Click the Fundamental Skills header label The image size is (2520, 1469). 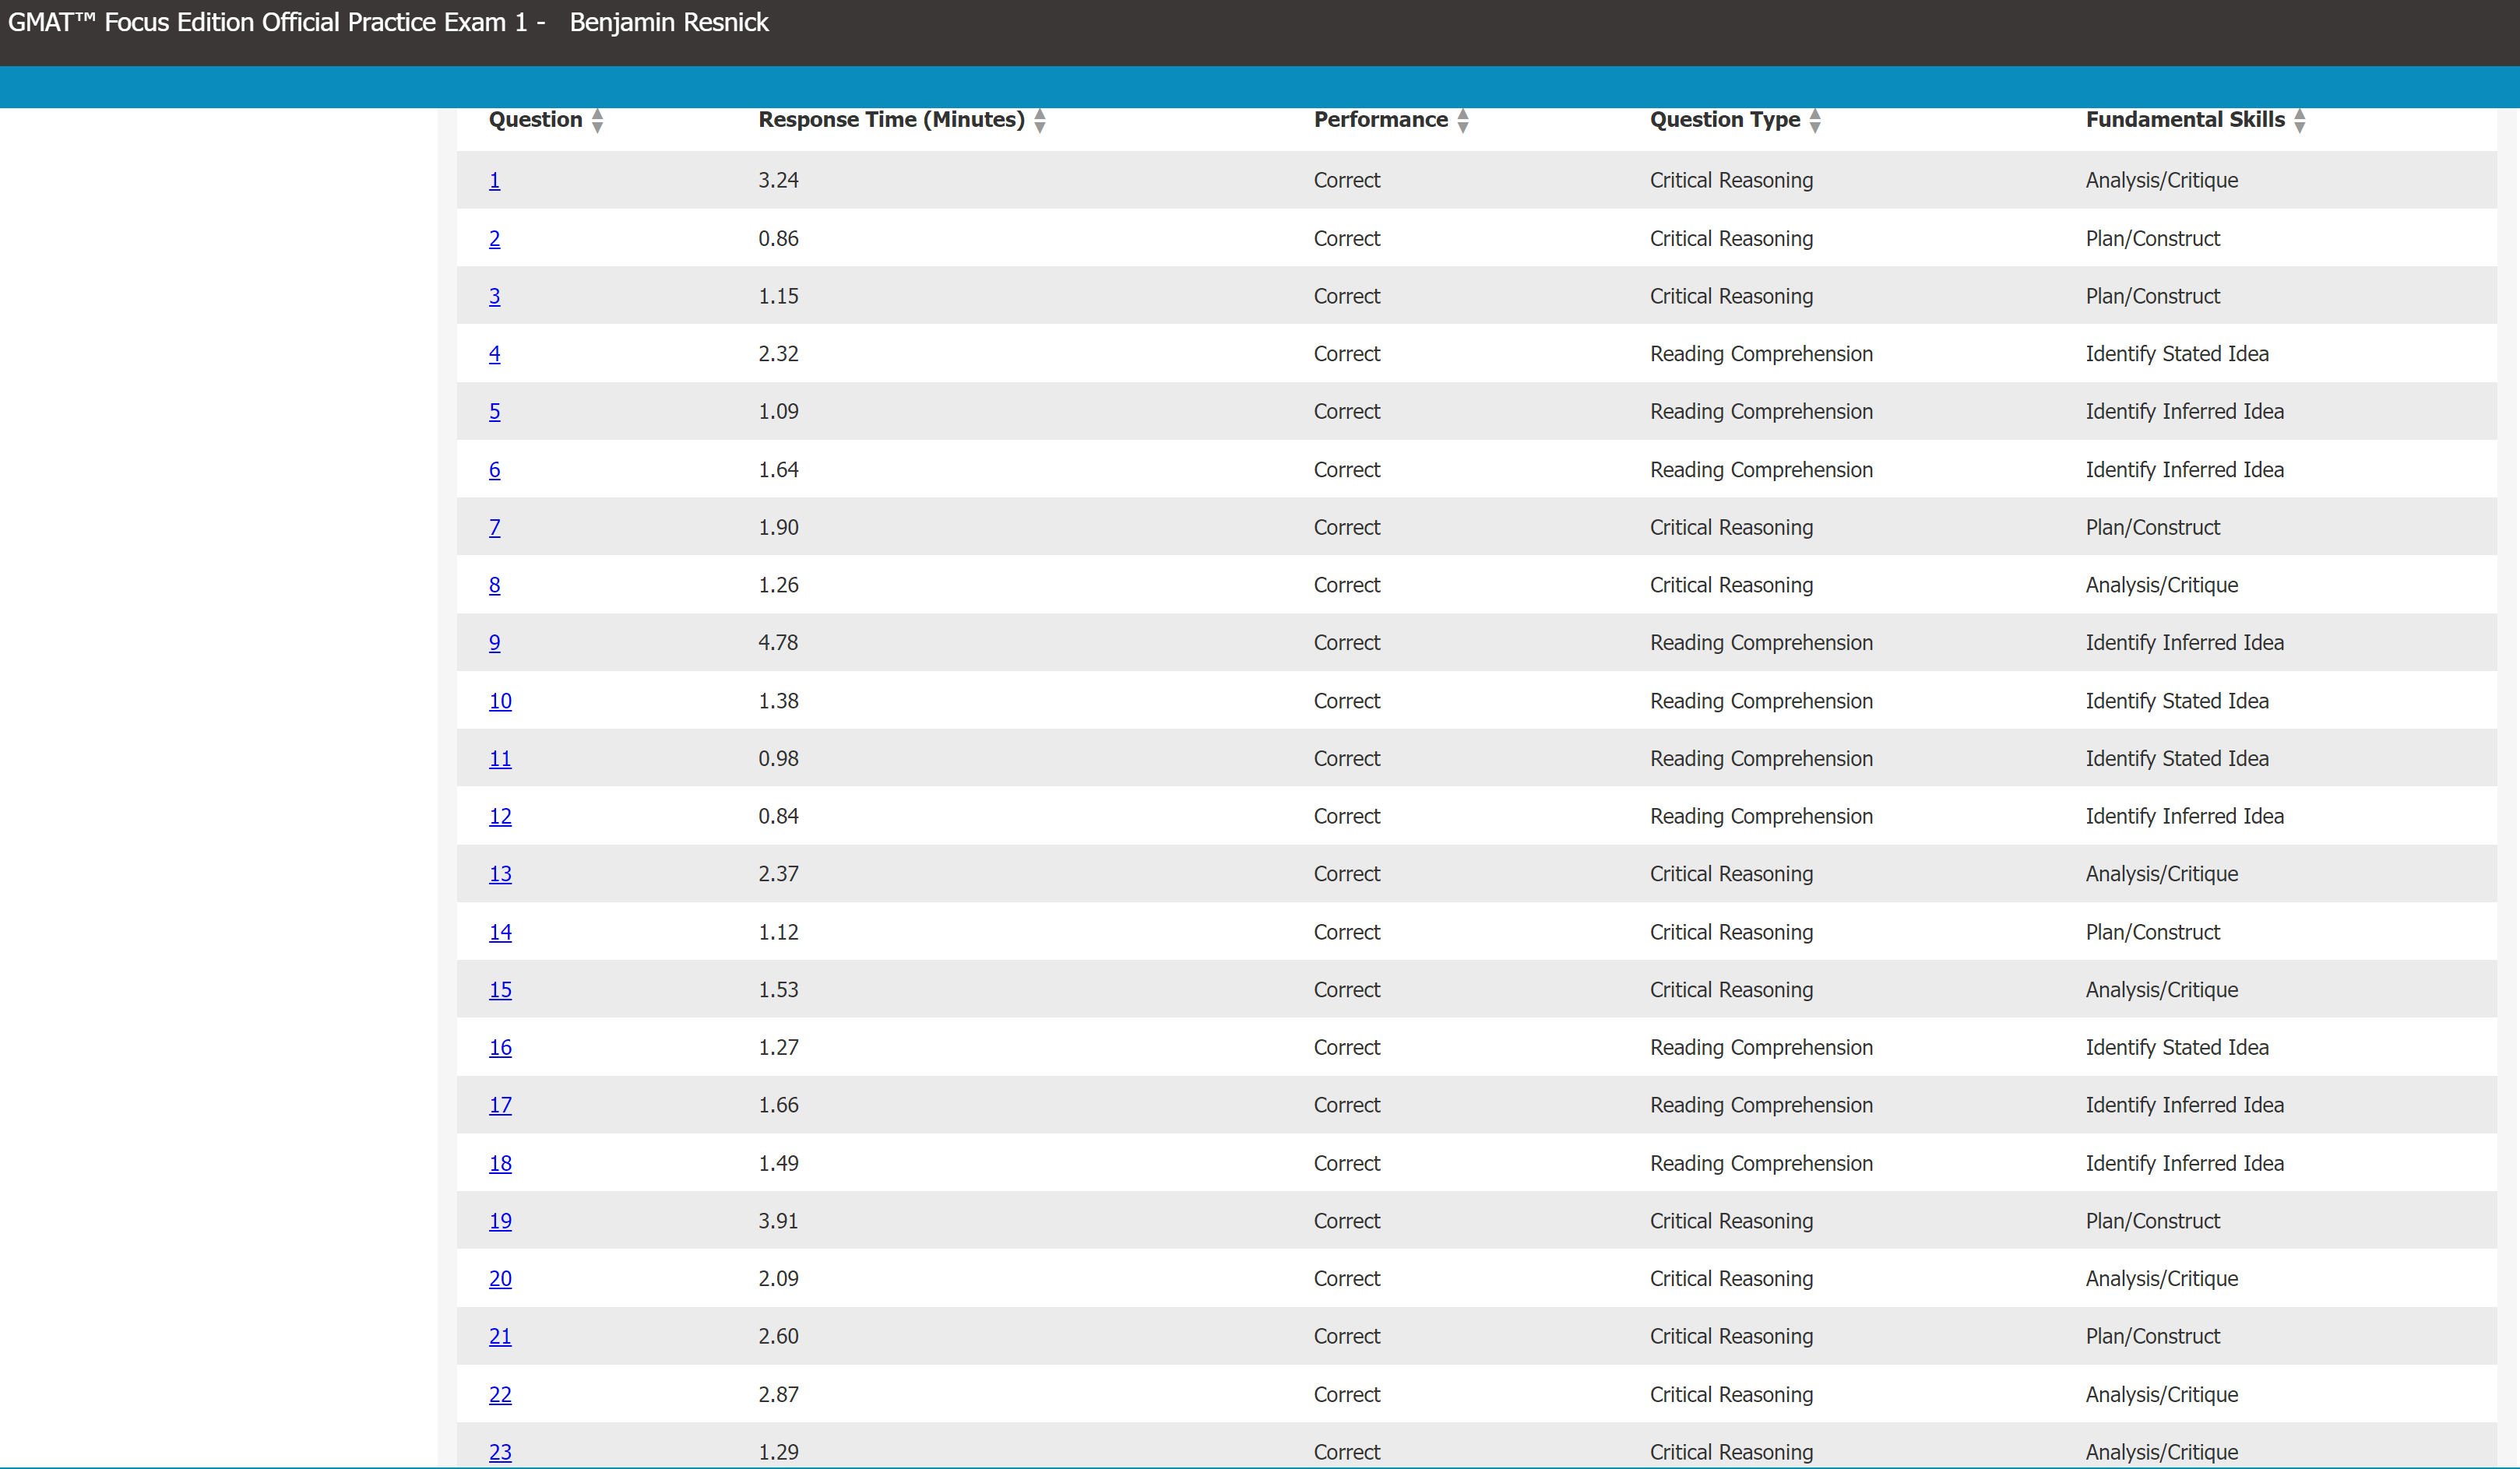click(2185, 120)
